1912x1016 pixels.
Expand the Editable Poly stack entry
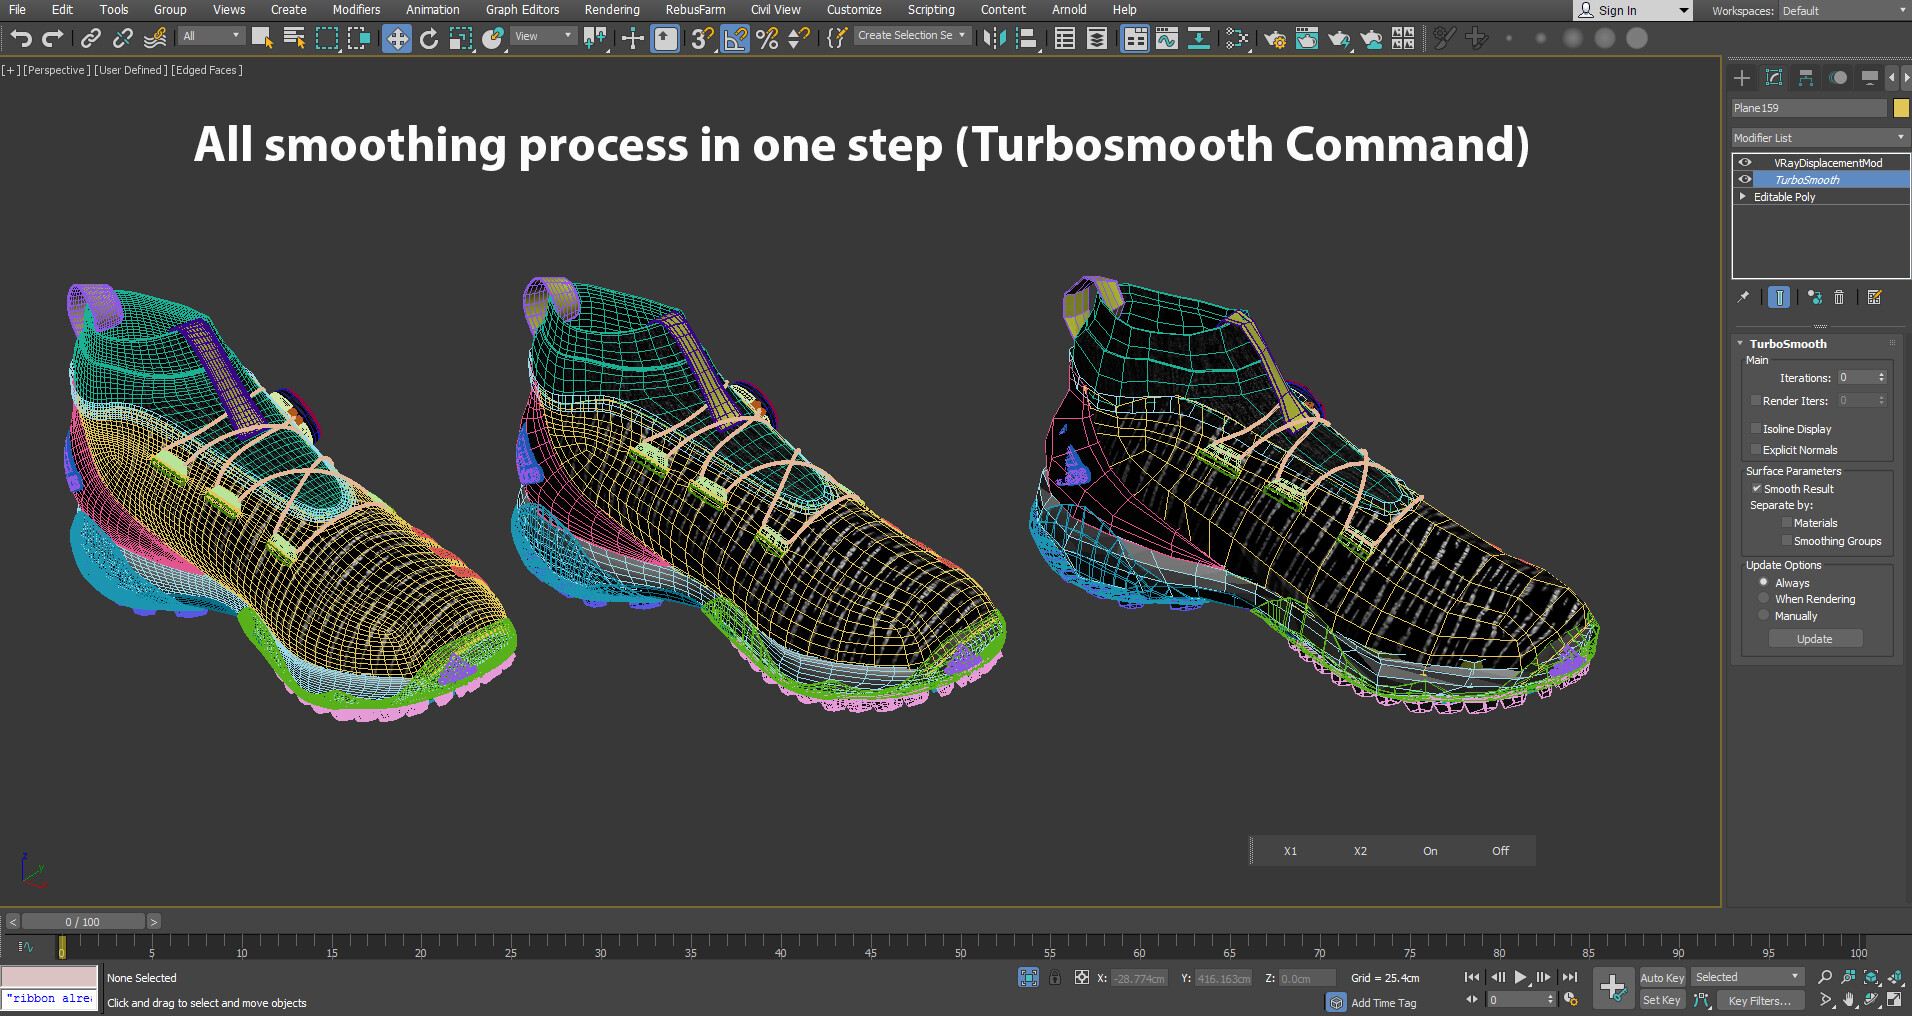(1742, 196)
